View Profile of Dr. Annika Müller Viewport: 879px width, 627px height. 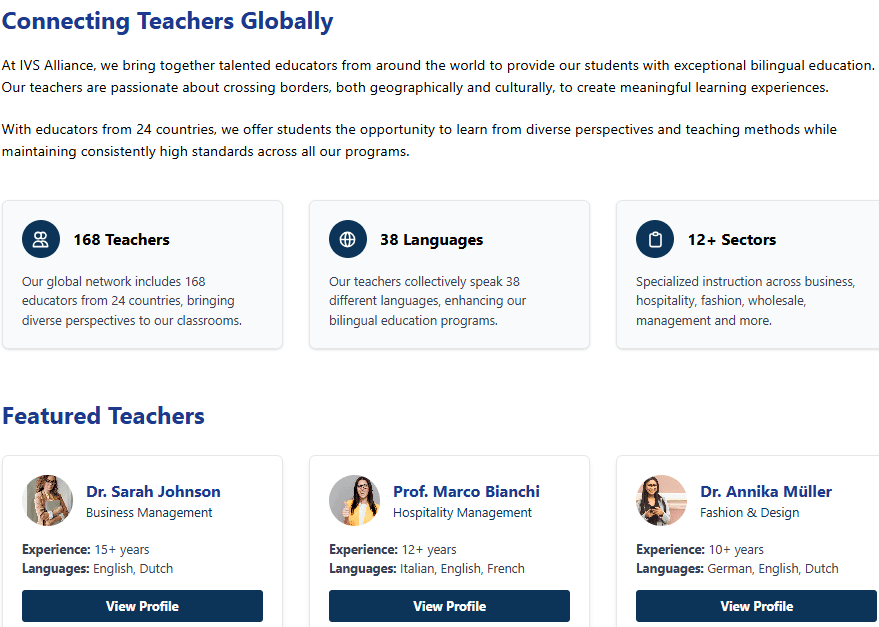[x=756, y=606]
